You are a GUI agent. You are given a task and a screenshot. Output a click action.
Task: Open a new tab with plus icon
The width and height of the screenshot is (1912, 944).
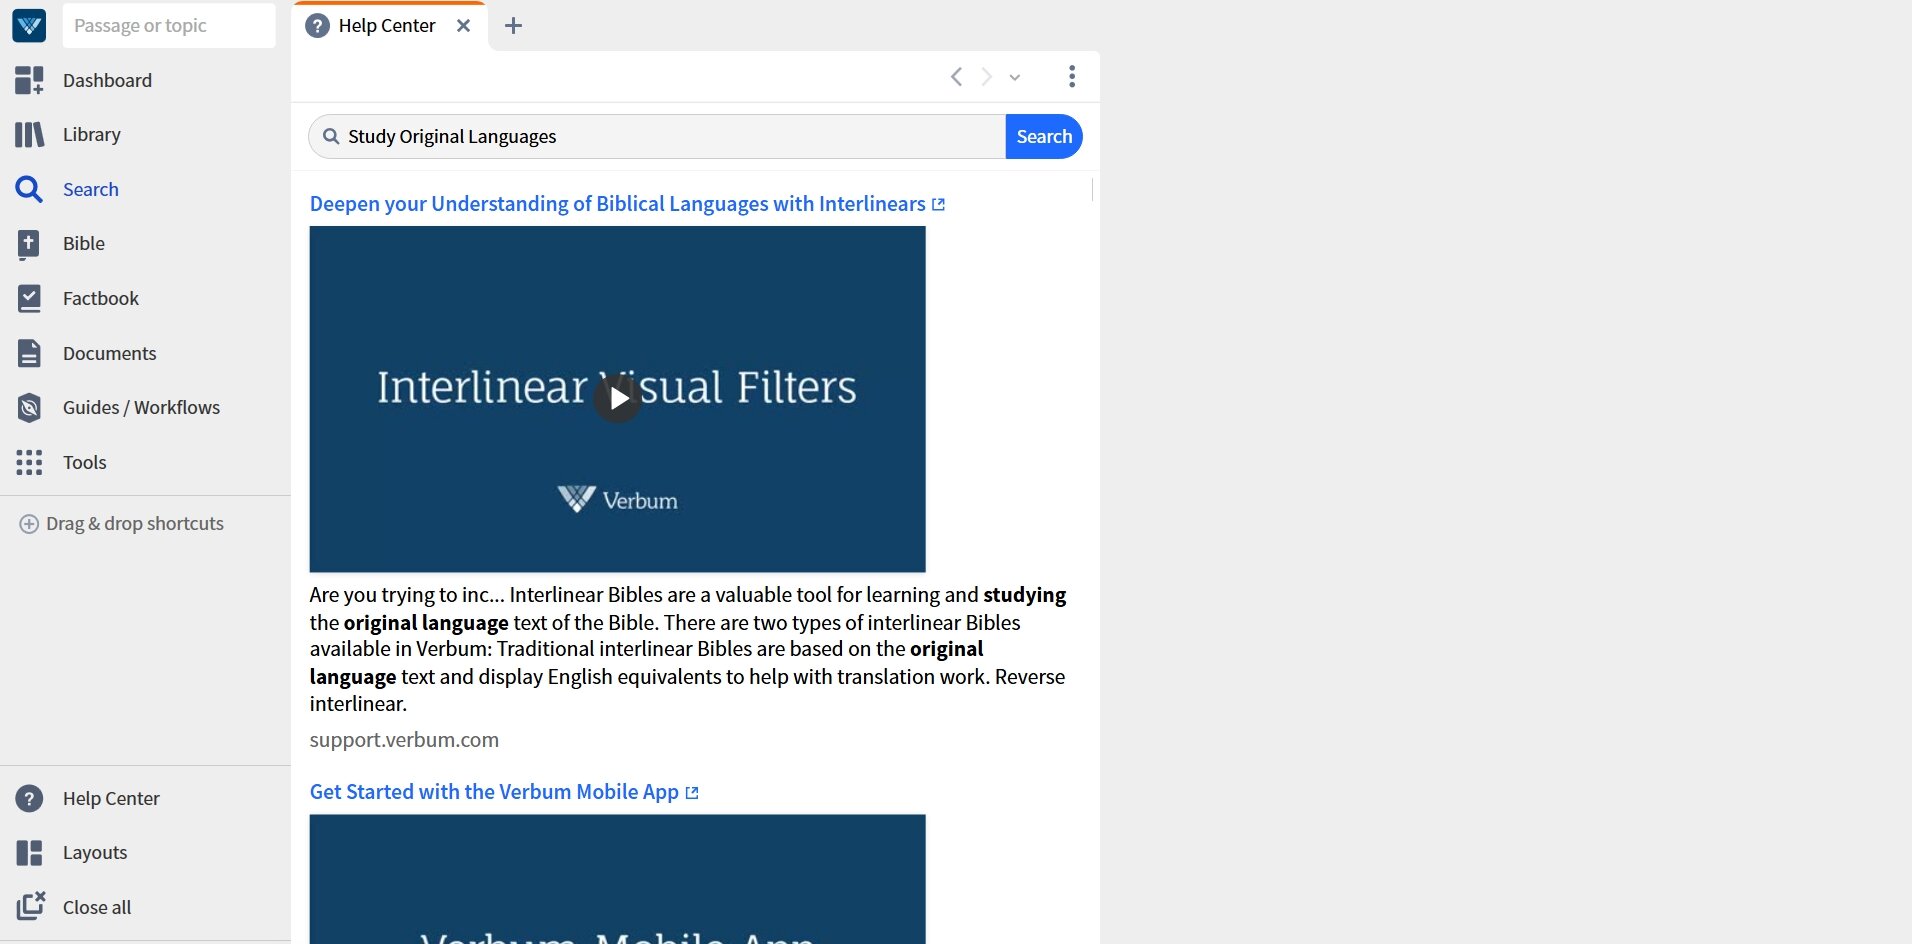[x=513, y=26]
